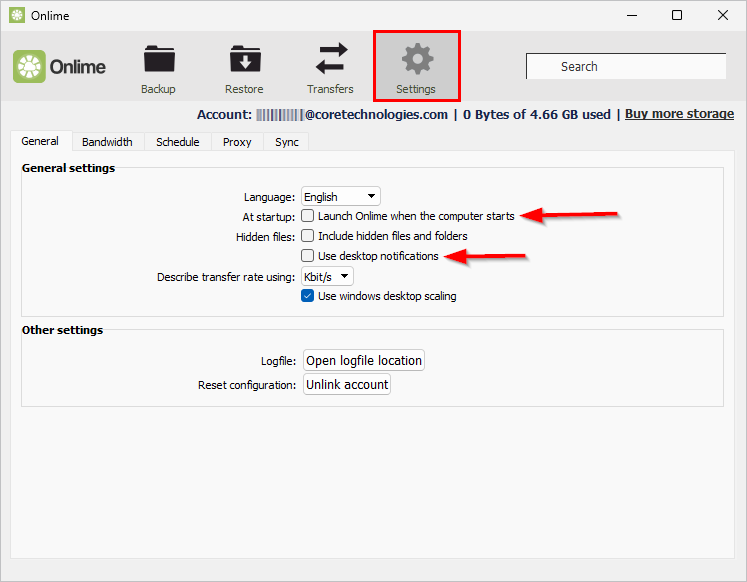Click the 'Reset configuration:' label
Screen dimensions: 747x582
coord(247,385)
